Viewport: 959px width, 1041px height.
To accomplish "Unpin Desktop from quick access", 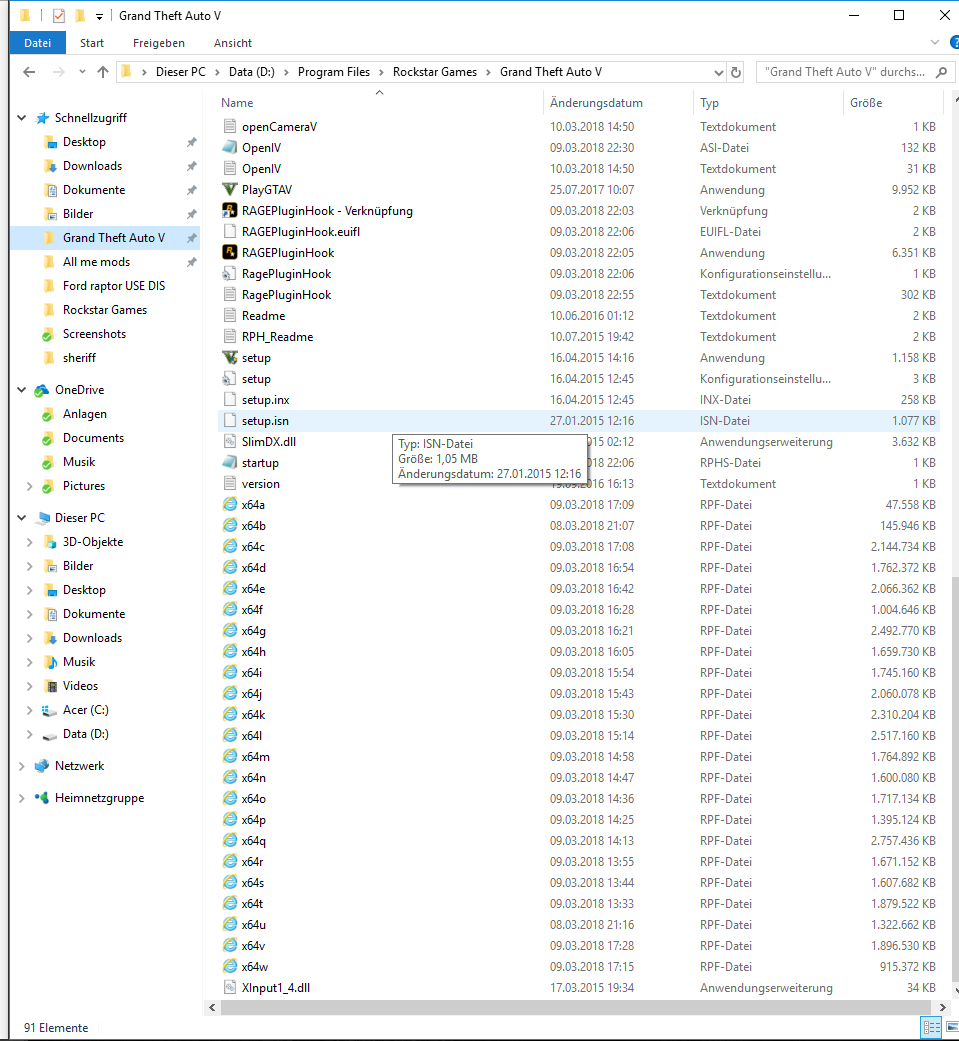I will click(x=191, y=142).
